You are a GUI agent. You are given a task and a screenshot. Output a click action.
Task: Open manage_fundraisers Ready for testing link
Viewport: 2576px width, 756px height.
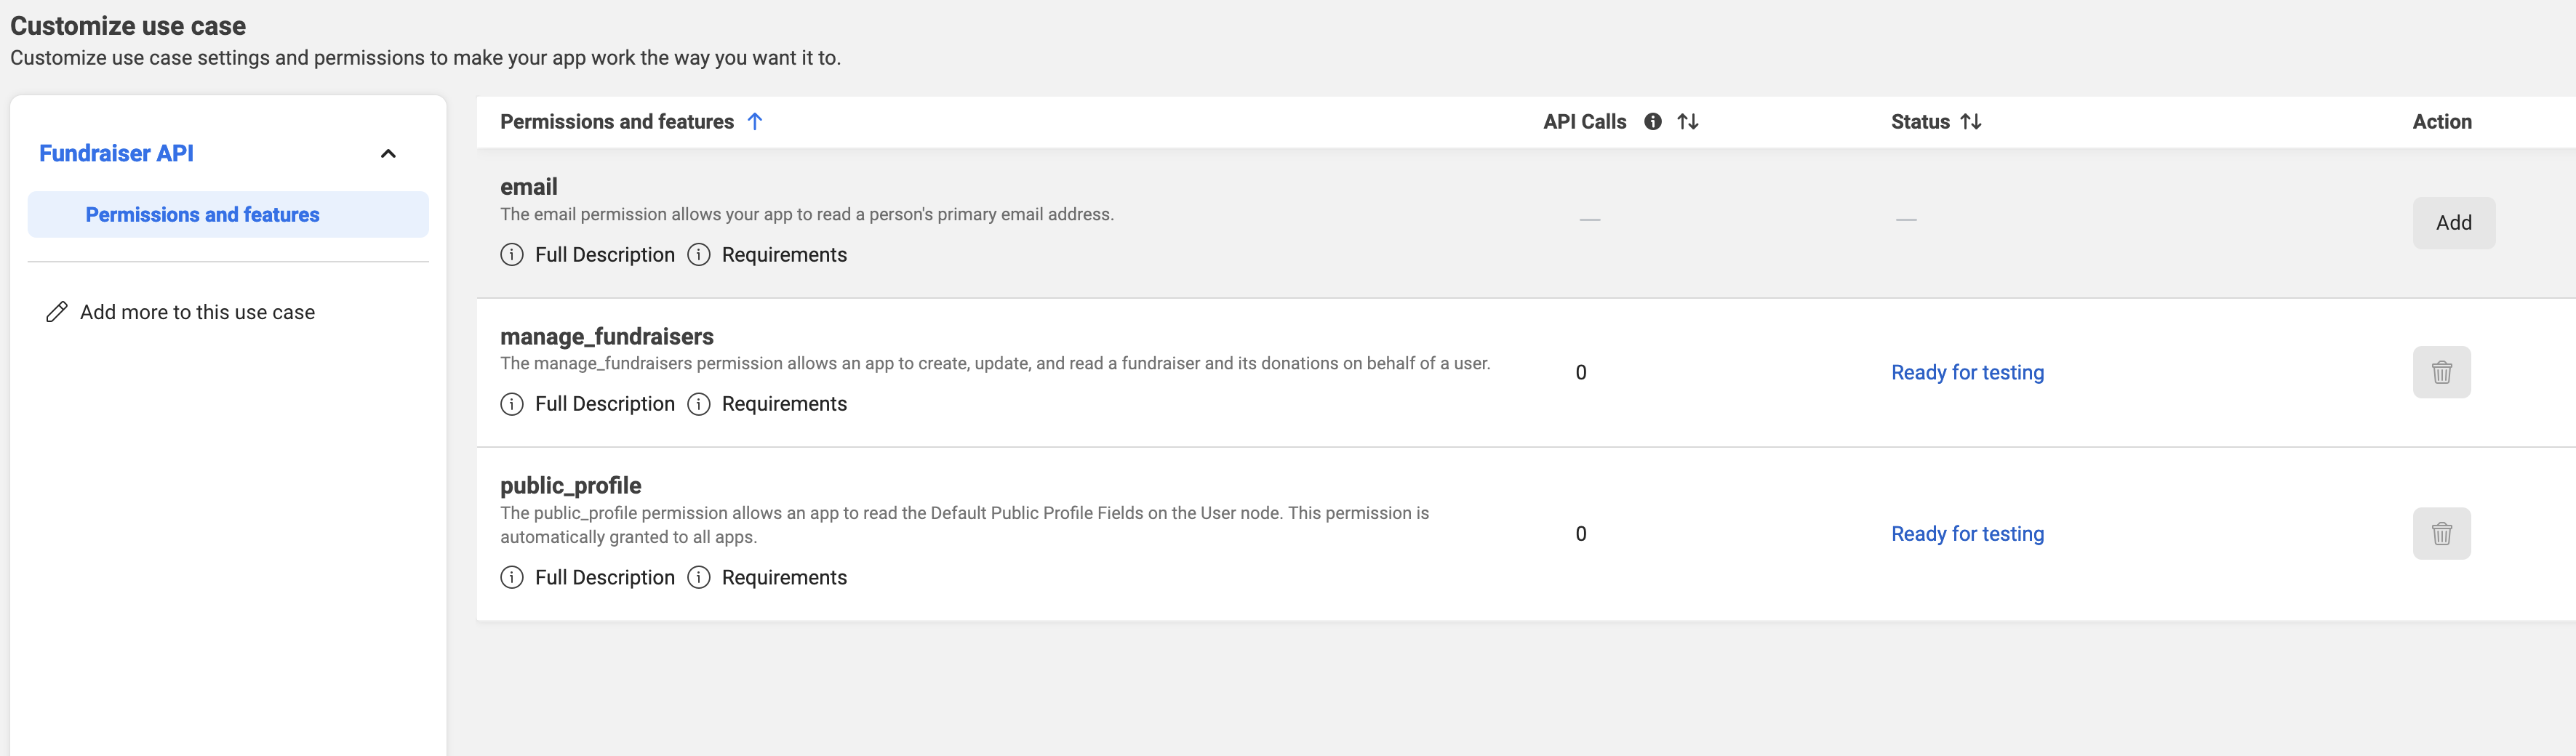click(1967, 373)
